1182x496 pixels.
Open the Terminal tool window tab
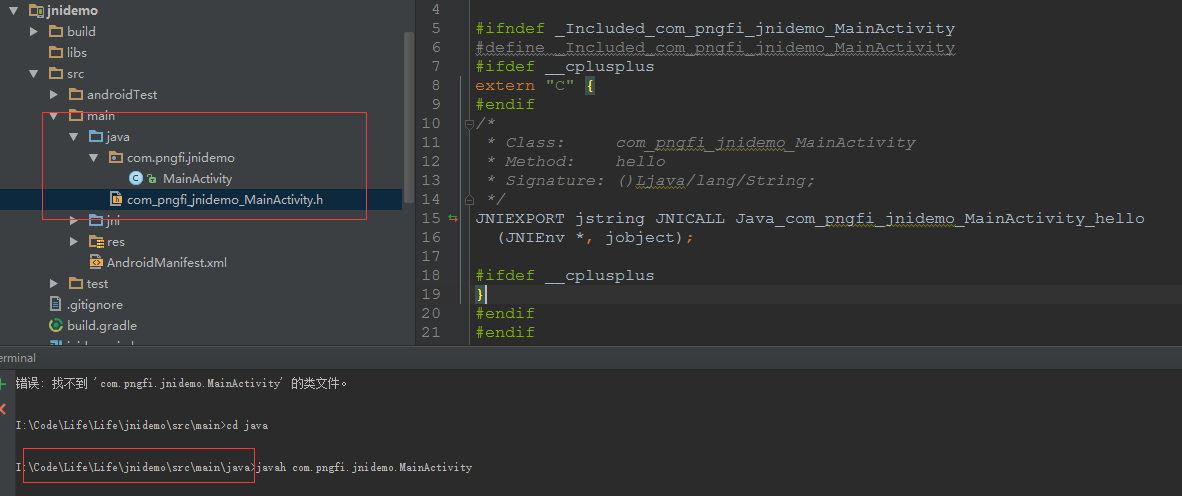18,358
